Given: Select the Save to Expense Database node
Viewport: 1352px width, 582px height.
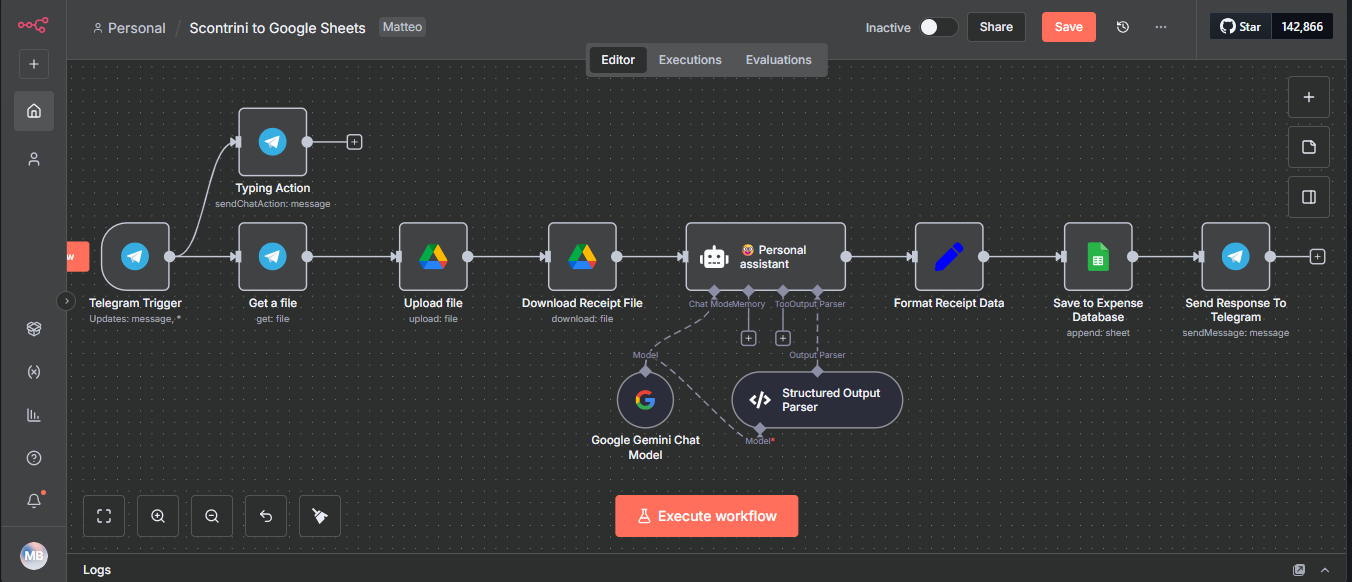Looking at the screenshot, I should 1097,257.
